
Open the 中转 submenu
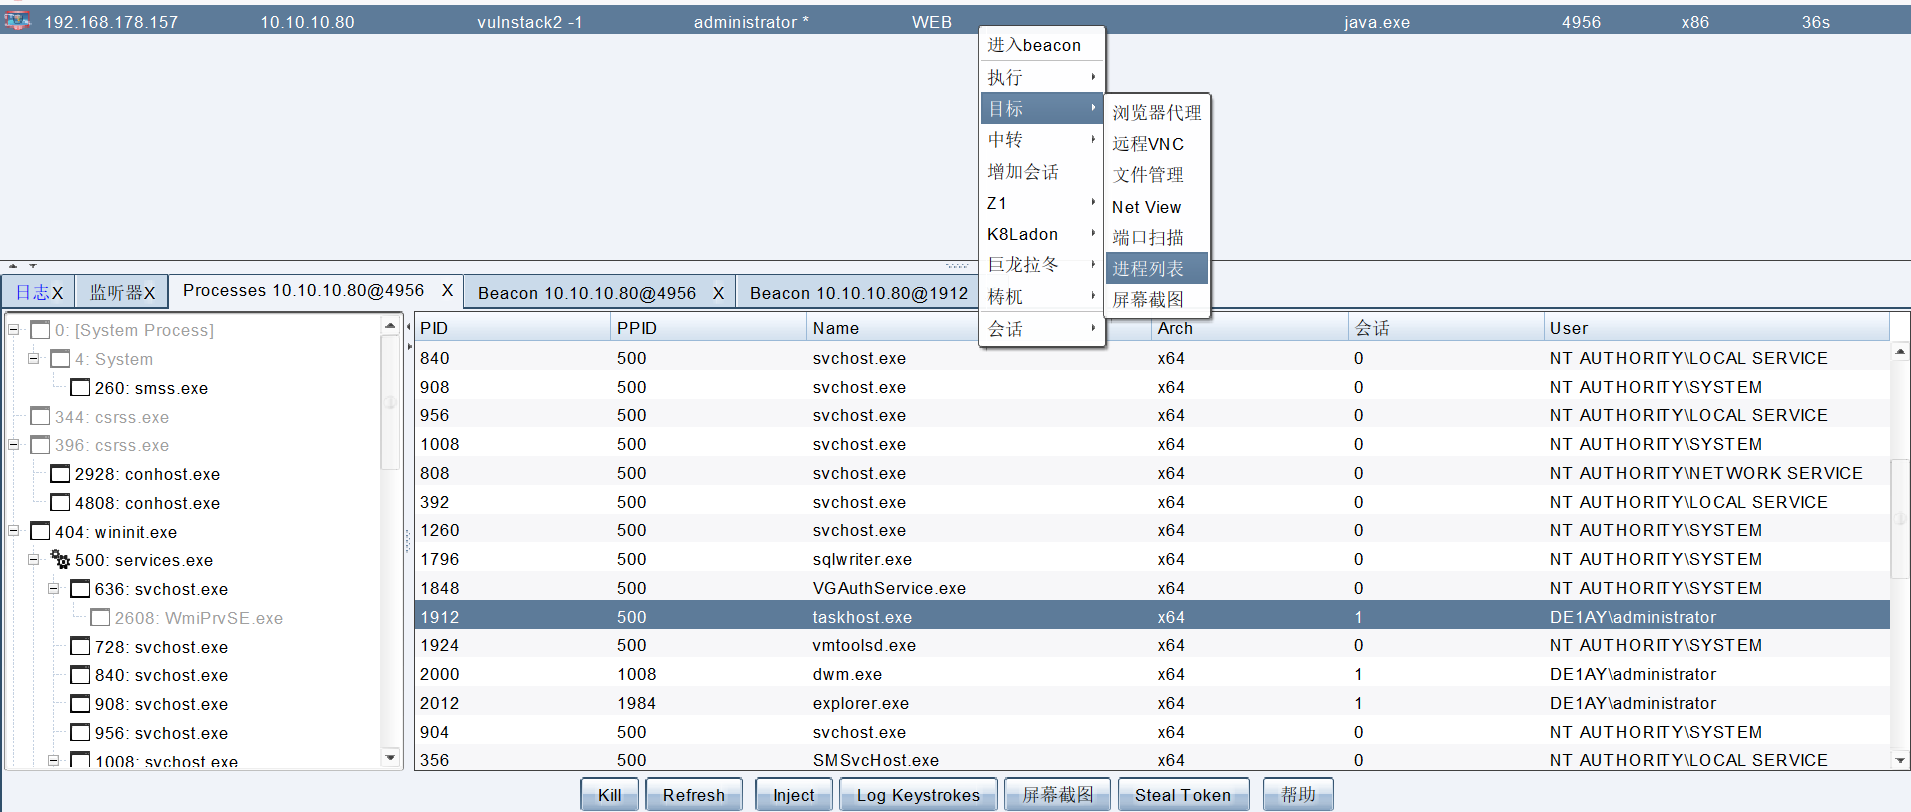coord(1042,140)
